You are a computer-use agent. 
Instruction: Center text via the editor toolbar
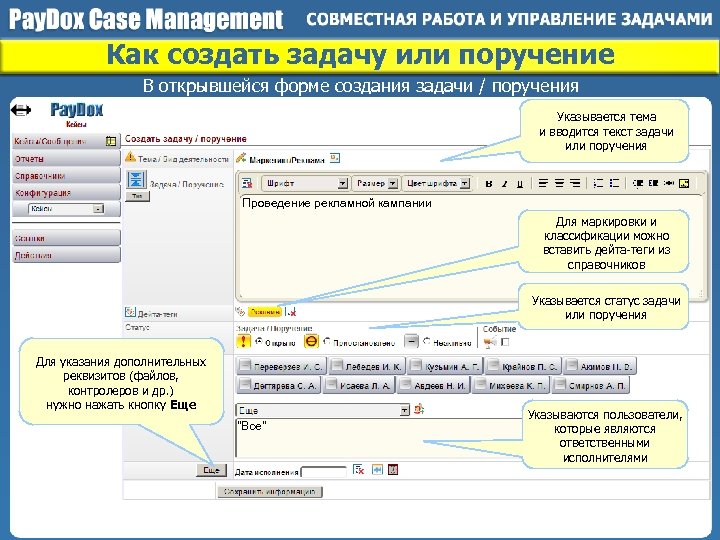(x=559, y=183)
